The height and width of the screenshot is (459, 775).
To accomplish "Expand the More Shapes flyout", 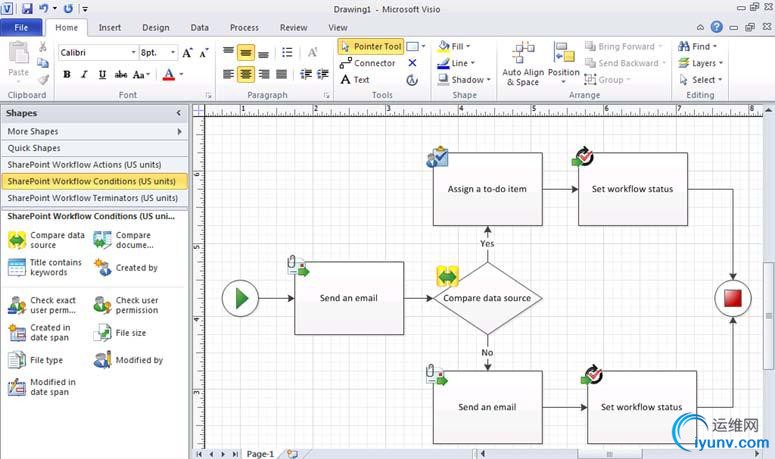I will click(179, 131).
